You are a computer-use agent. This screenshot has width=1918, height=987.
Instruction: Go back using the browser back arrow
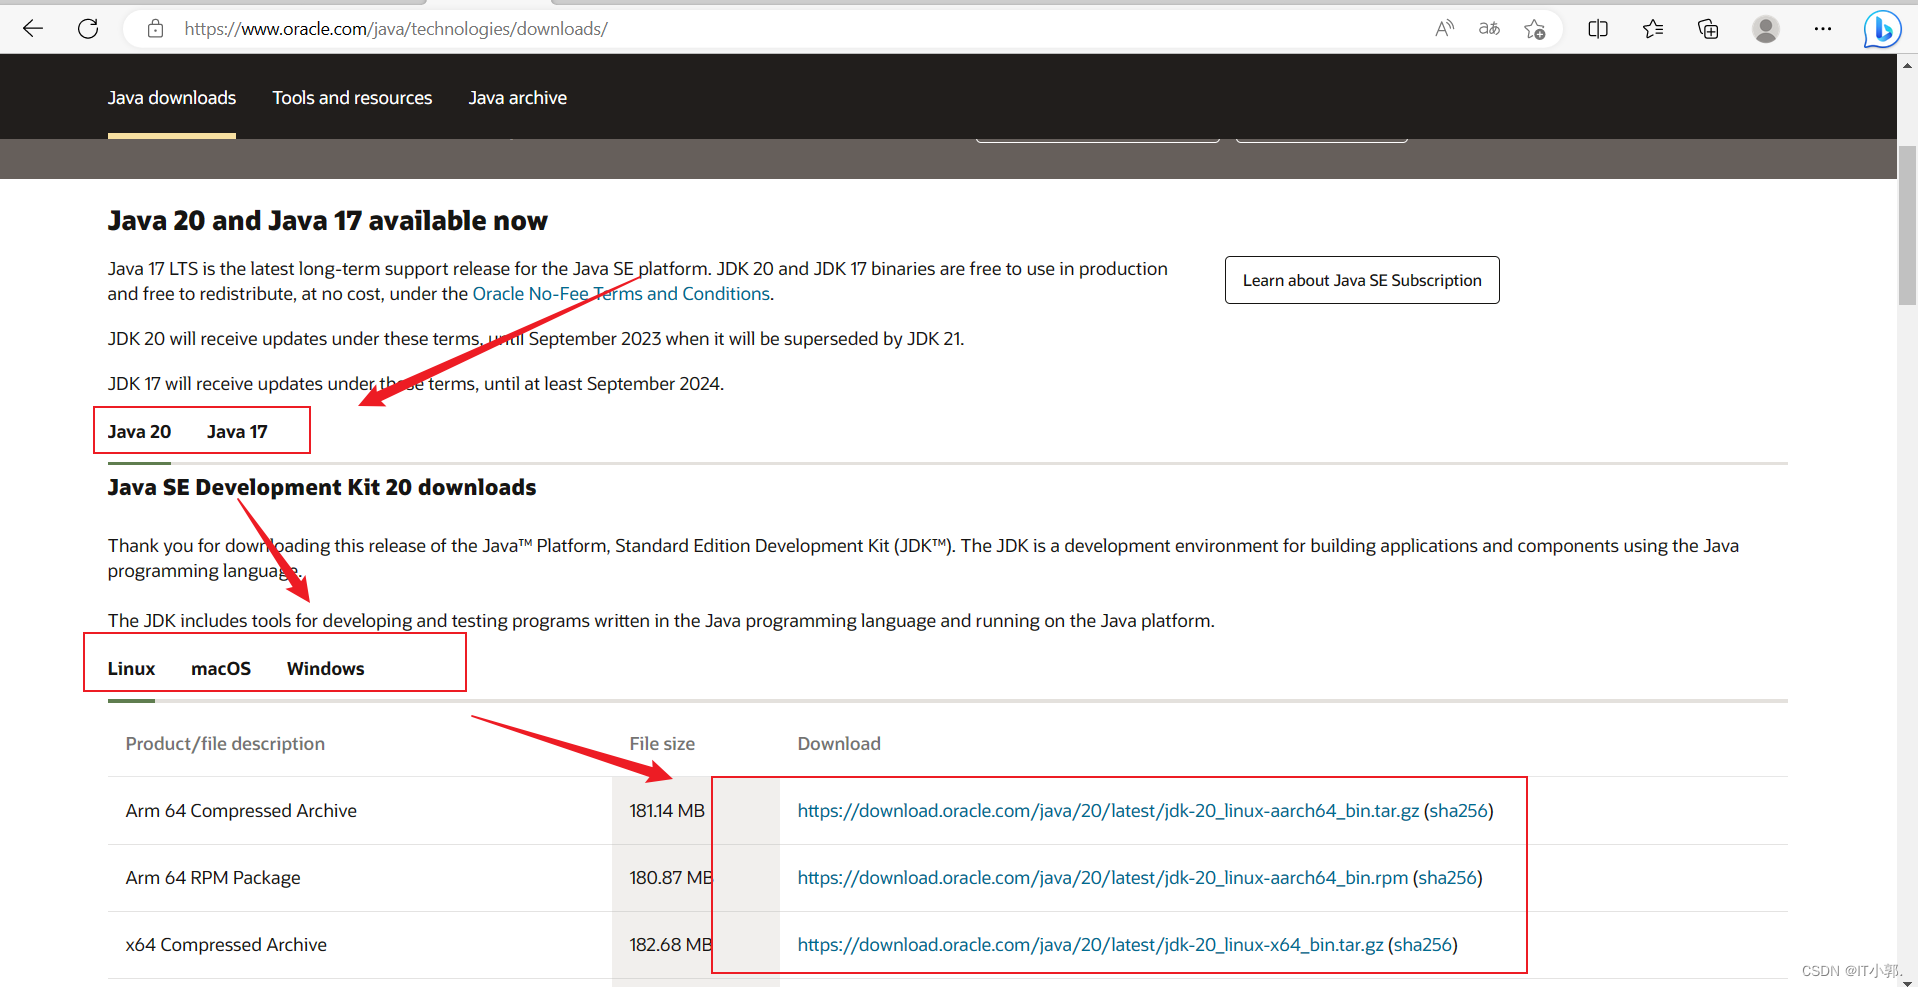[33, 29]
